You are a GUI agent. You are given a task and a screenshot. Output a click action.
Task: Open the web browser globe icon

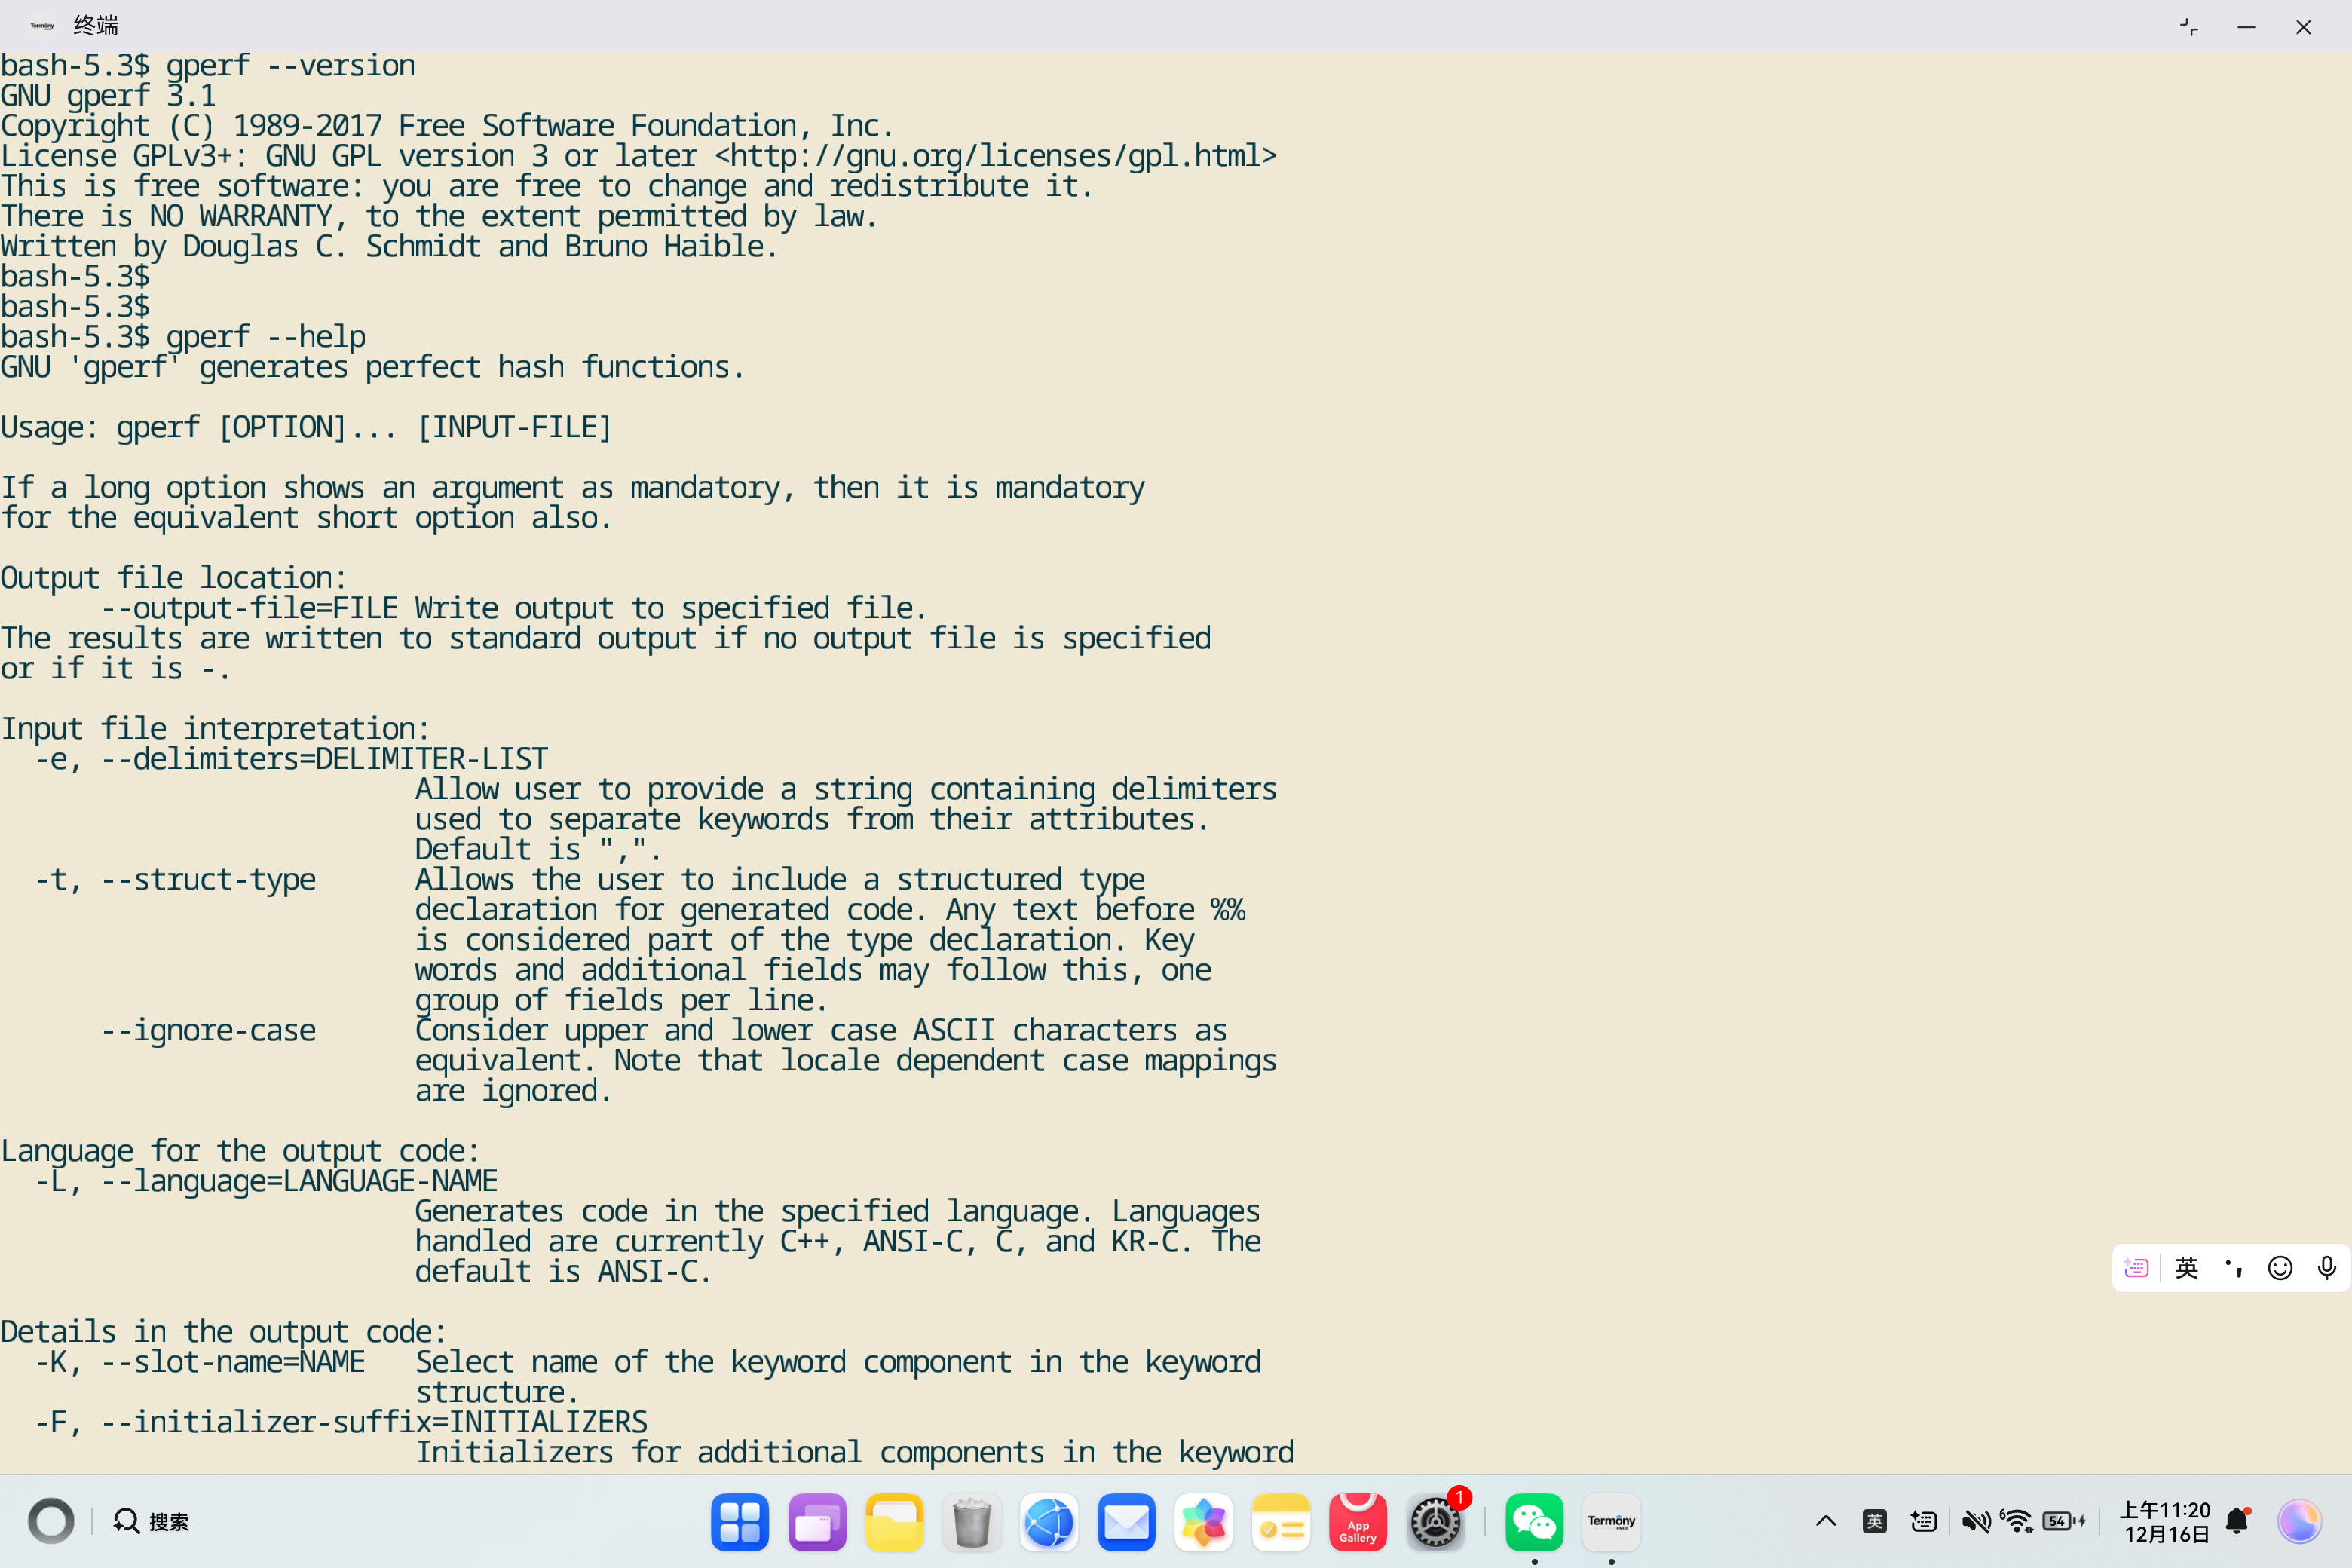coord(1048,1522)
